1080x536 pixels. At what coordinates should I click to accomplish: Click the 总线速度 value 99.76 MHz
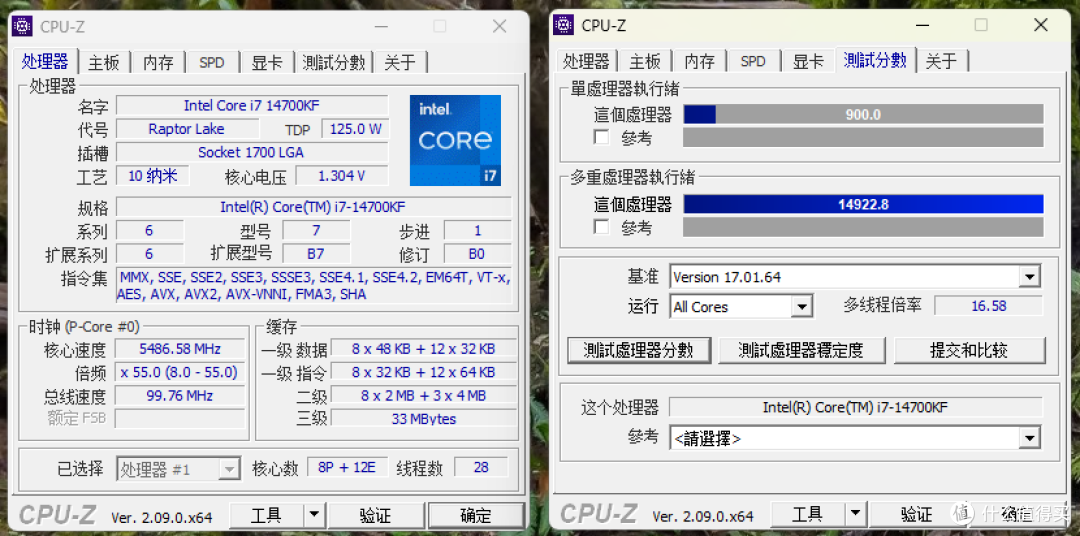point(180,395)
